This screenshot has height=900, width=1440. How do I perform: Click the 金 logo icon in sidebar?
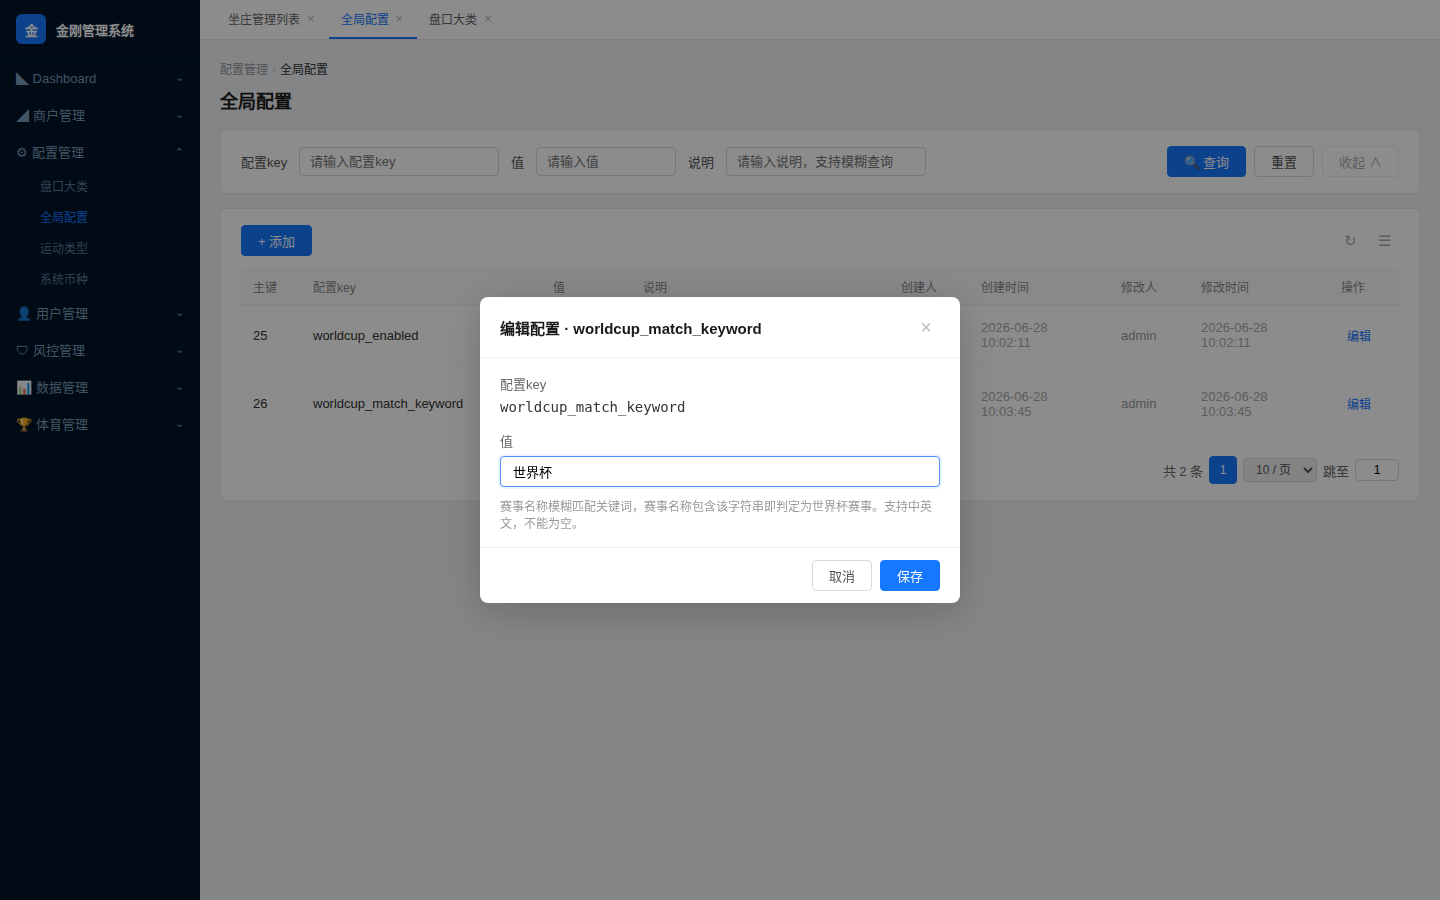pyautogui.click(x=31, y=30)
